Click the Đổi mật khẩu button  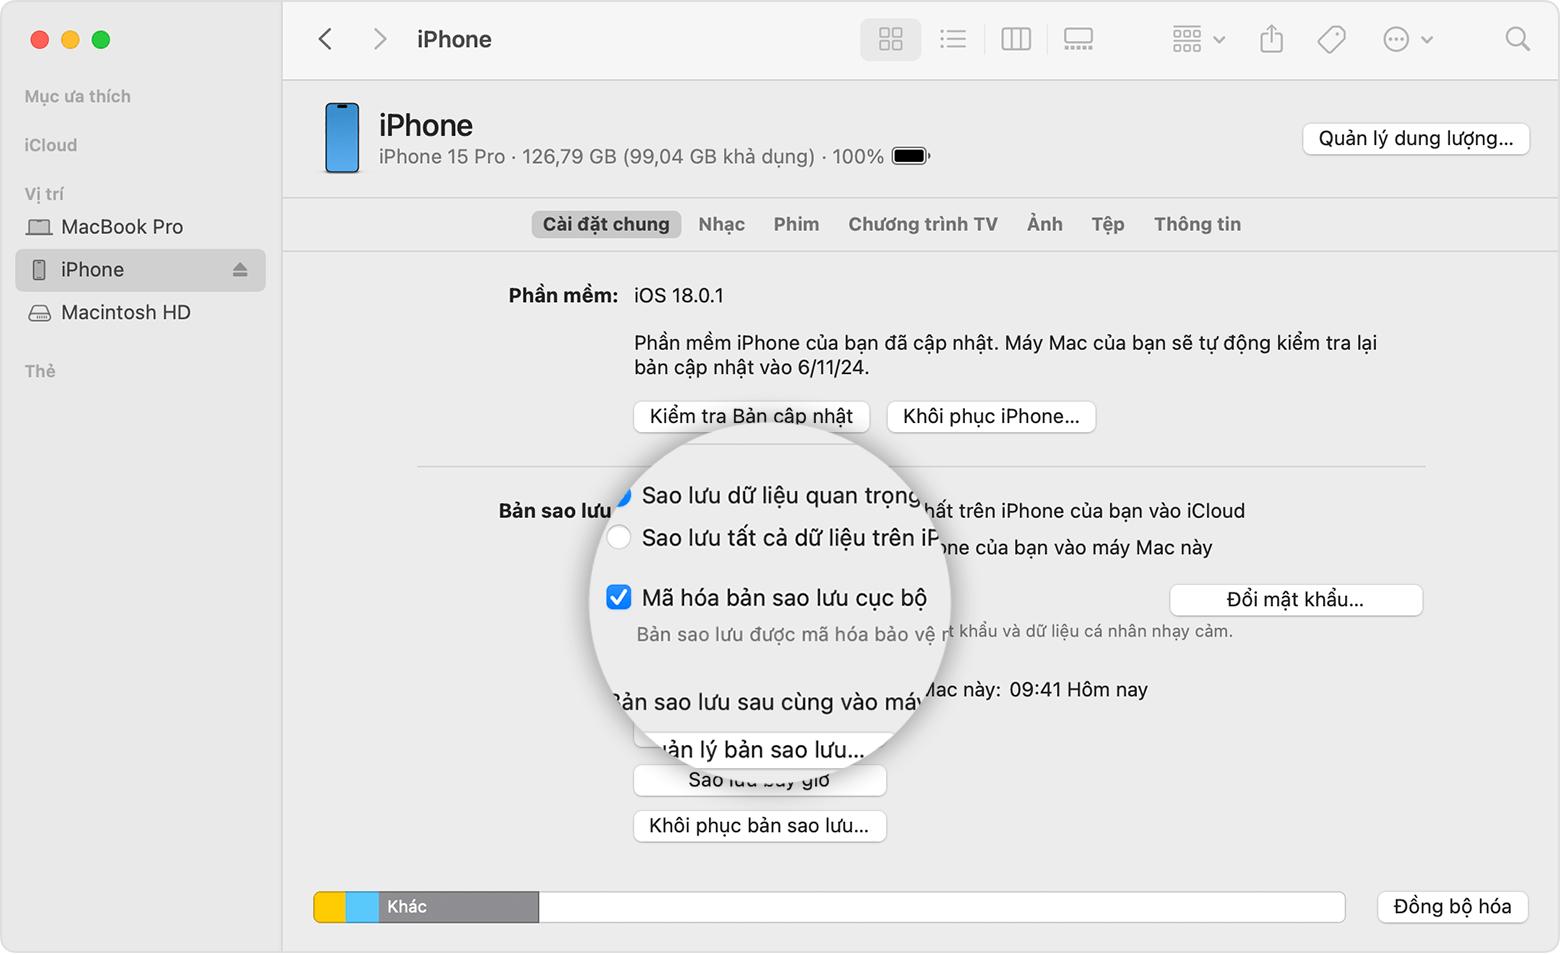[1295, 600]
